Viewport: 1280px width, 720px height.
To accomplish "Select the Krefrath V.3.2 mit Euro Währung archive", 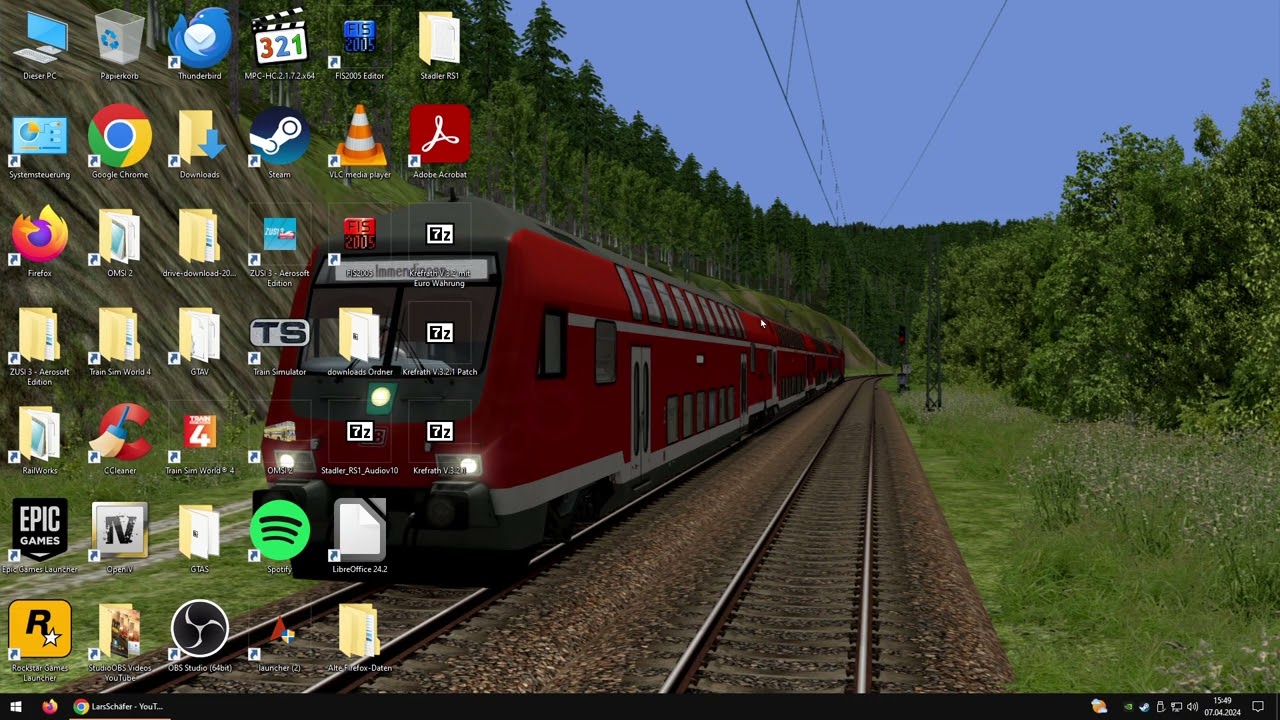I will click(x=440, y=248).
